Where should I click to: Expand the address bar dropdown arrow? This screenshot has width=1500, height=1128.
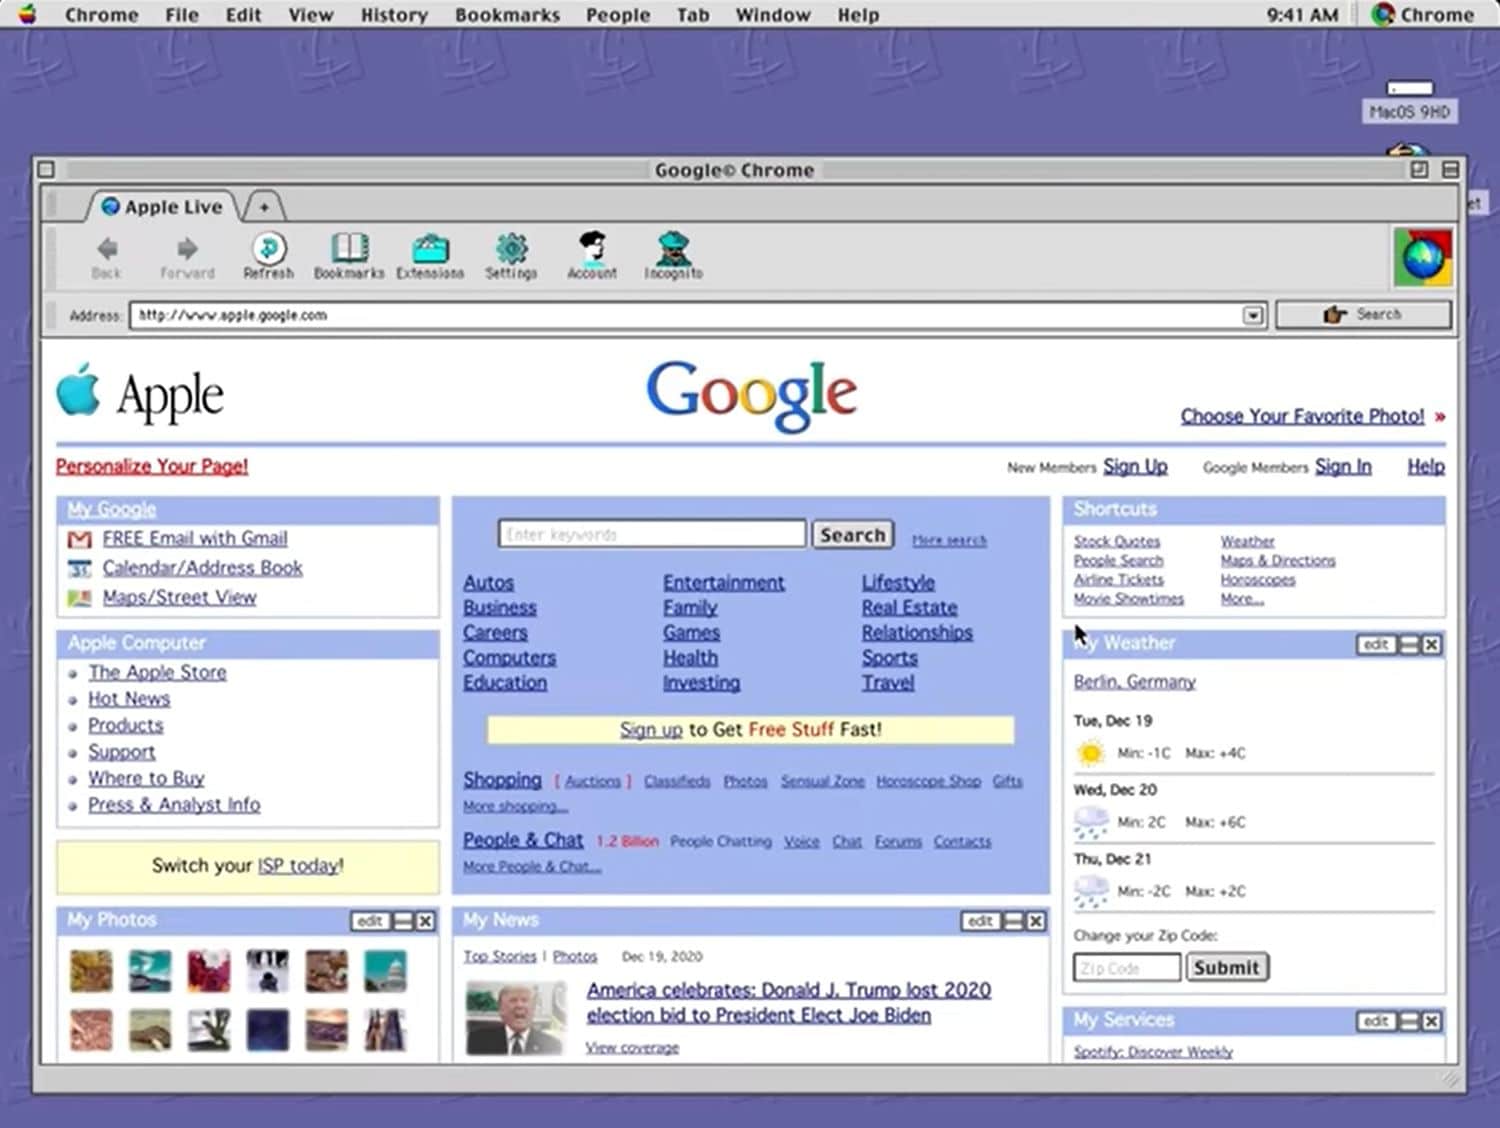click(1252, 316)
